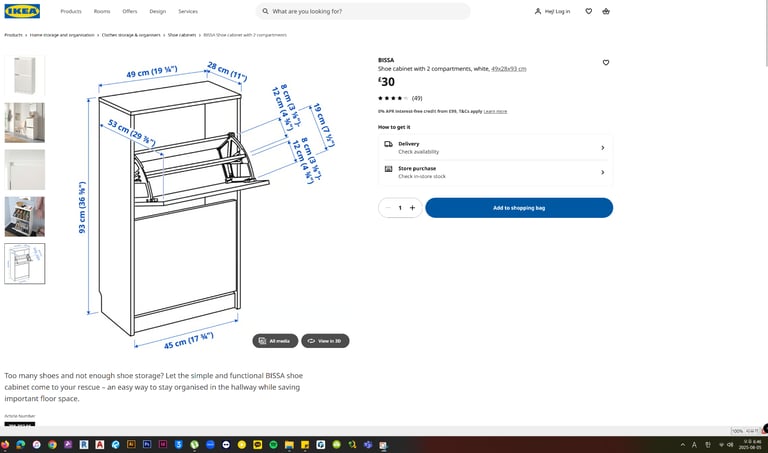
Task: Open AutoCAD (red A icon) from the taskbar
Action: tap(99, 445)
